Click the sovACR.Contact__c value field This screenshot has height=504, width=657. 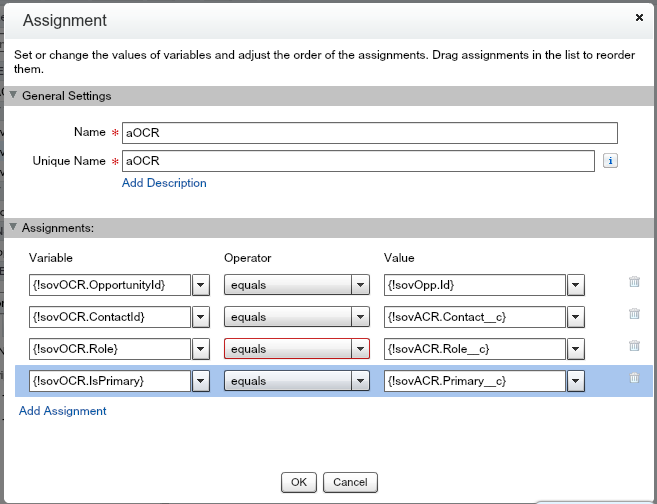[x=474, y=317]
